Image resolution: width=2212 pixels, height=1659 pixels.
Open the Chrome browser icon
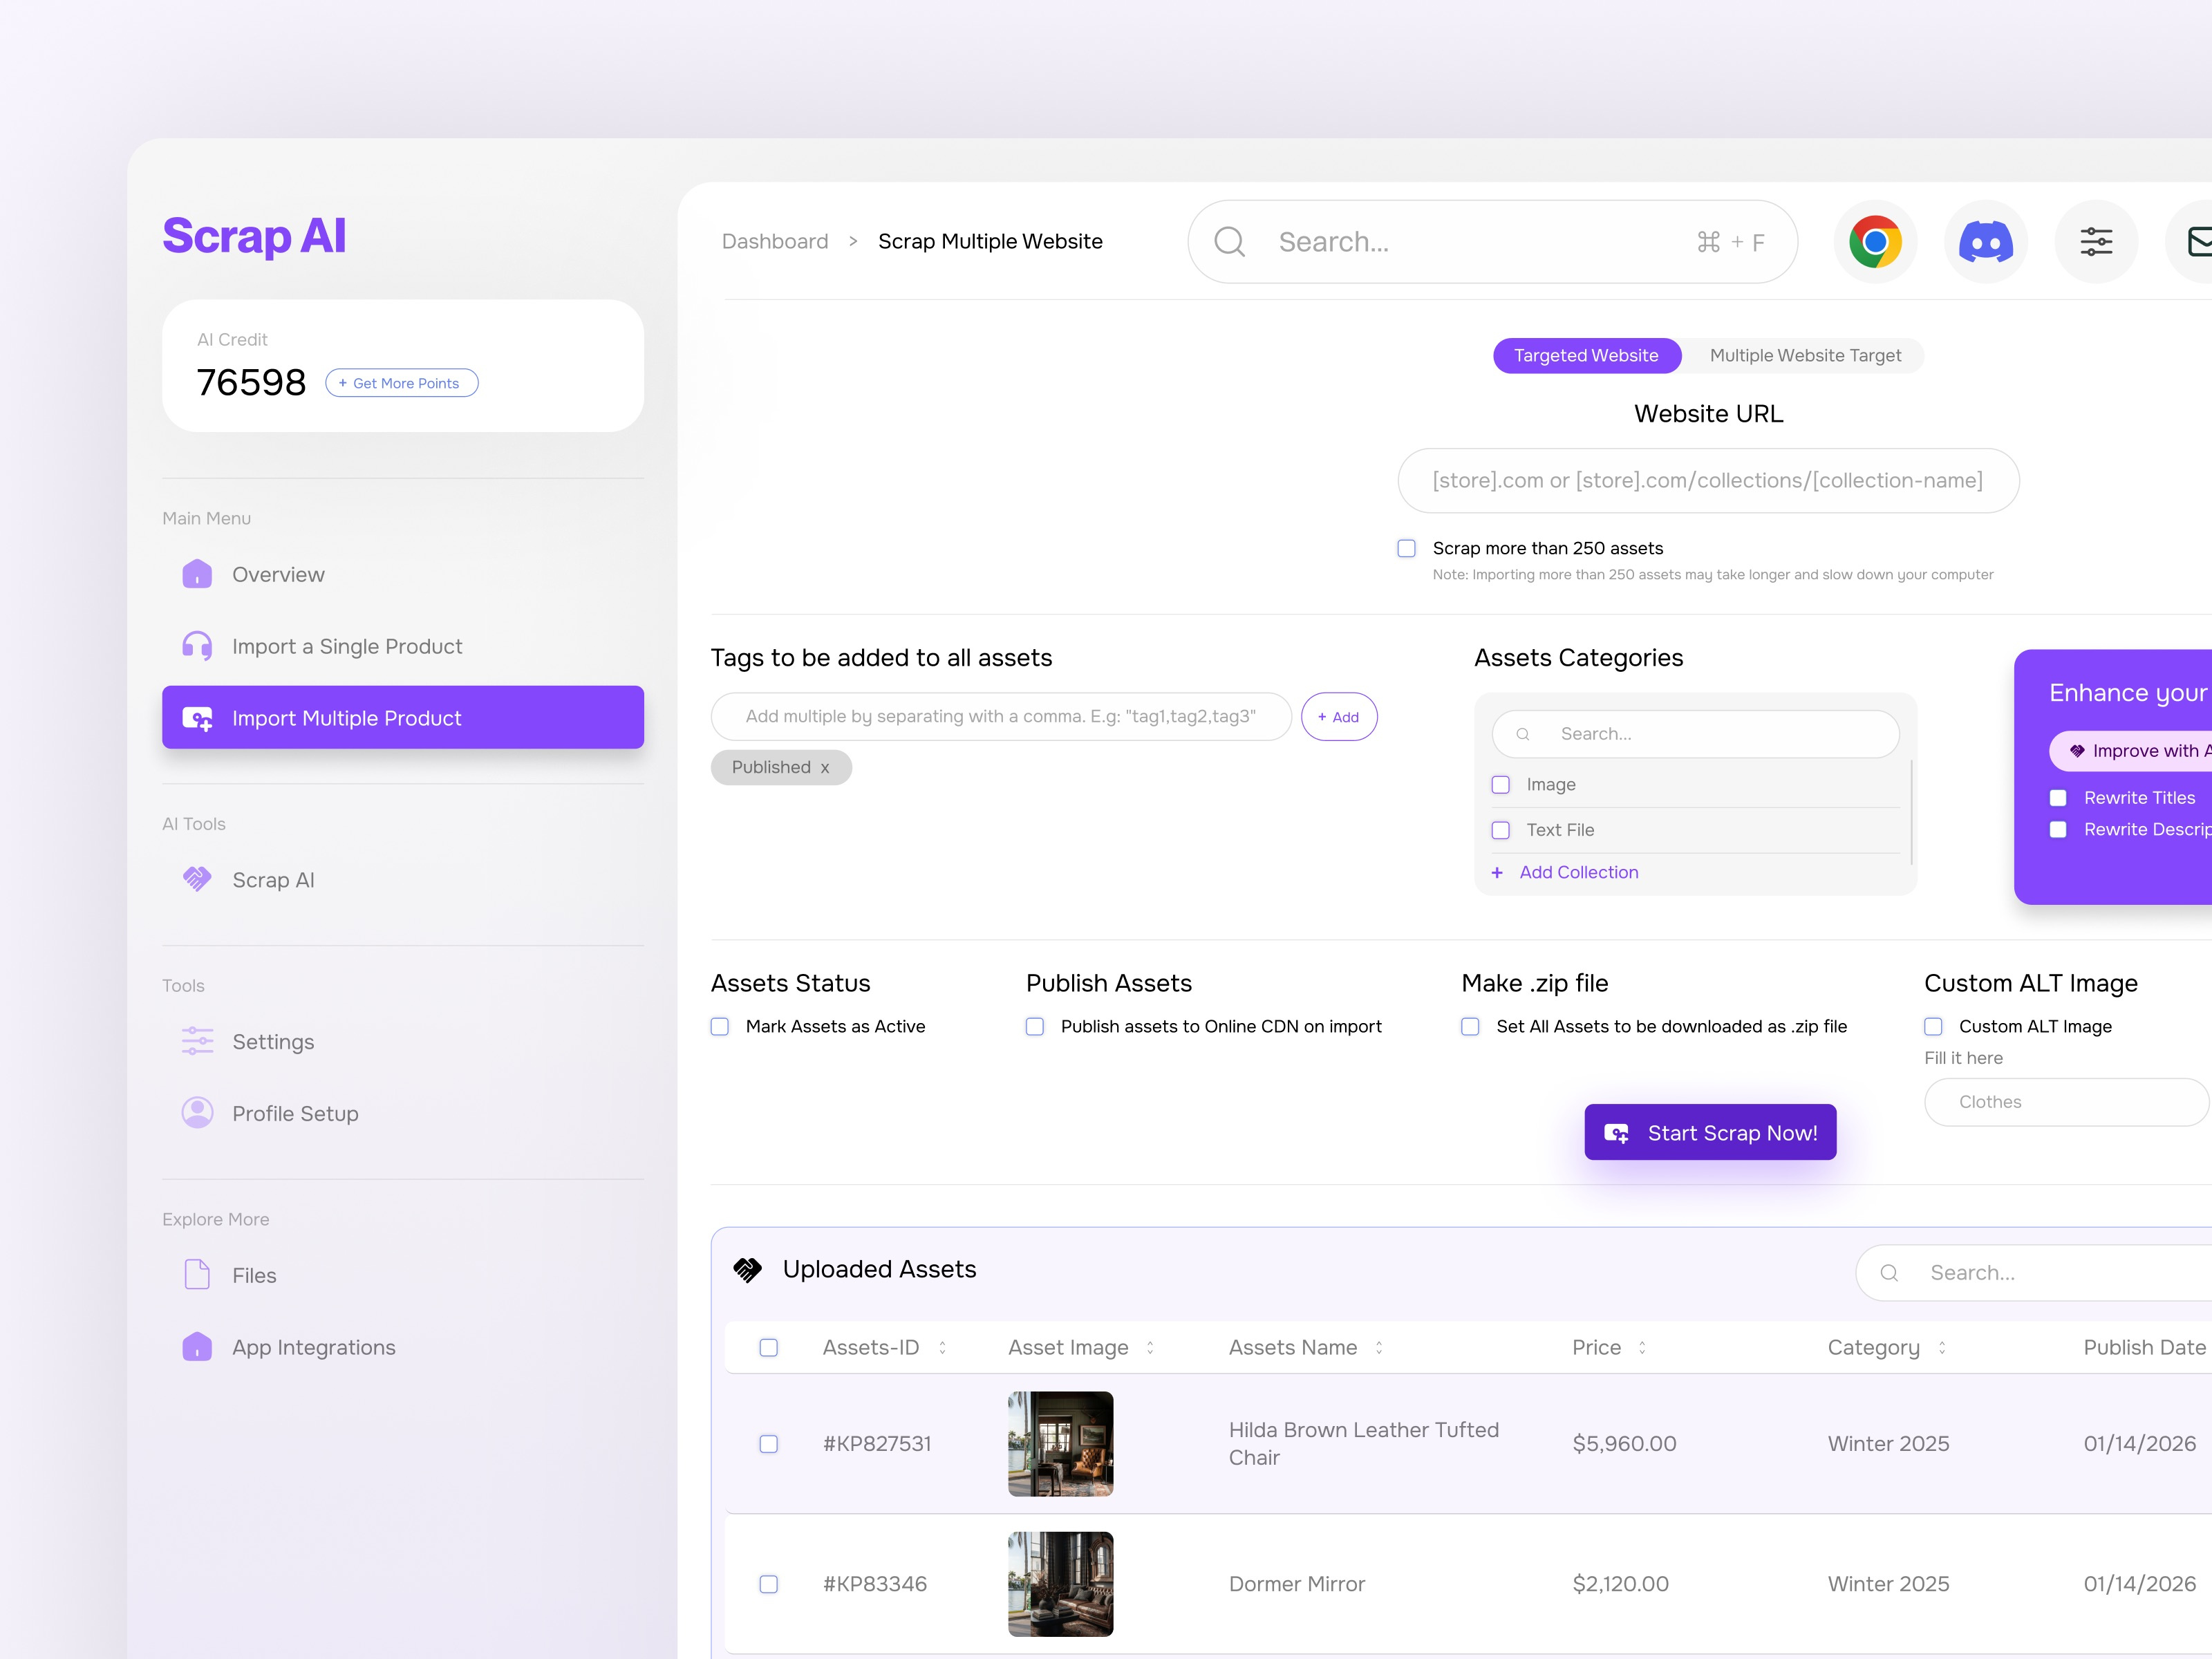click(1875, 242)
